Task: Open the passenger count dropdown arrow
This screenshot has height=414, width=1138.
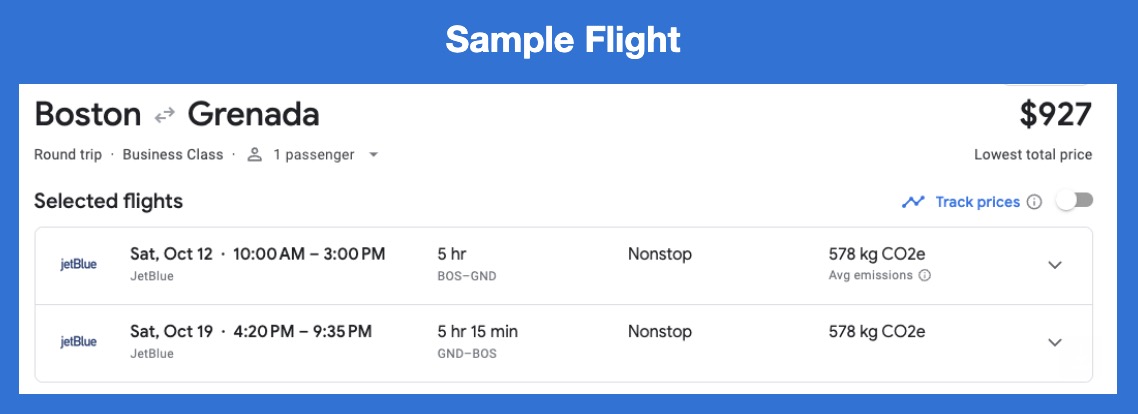Action: click(373, 155)
